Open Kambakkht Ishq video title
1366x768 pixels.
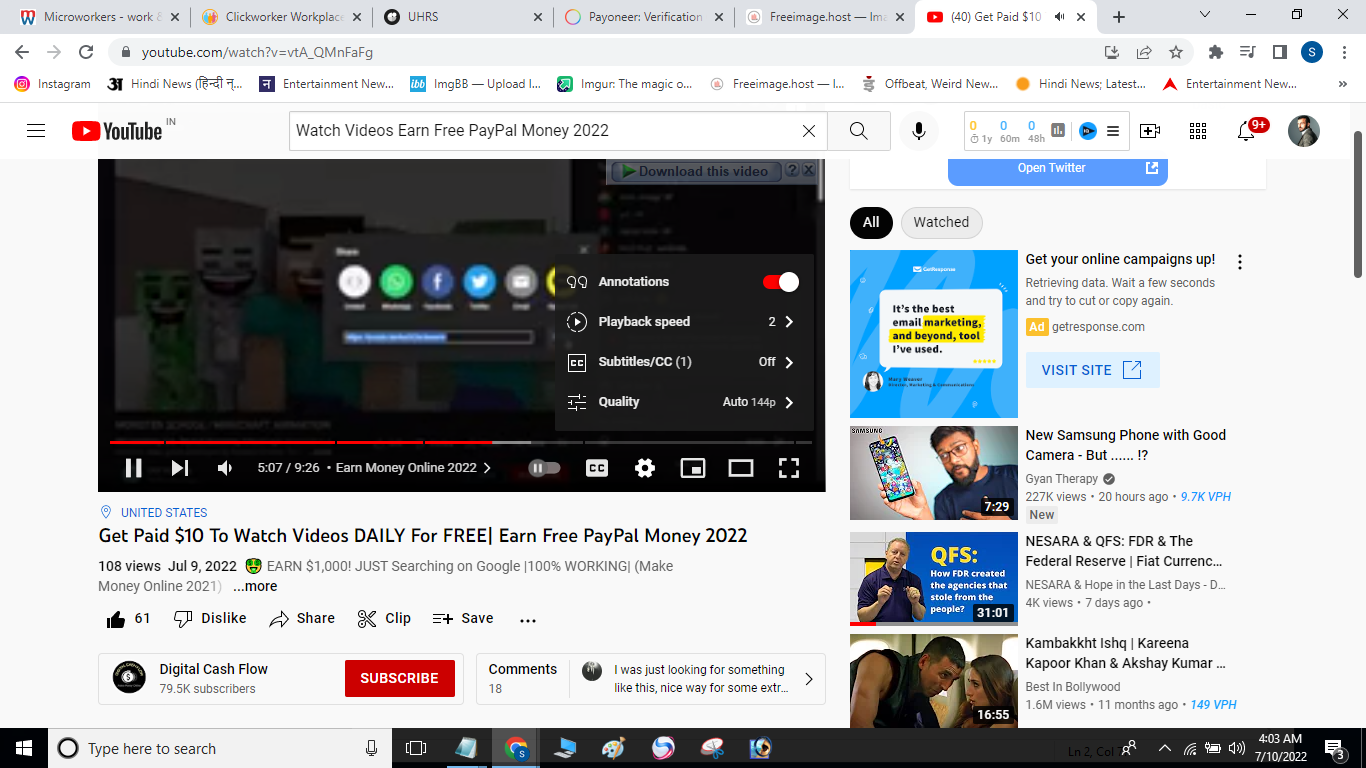1125,653
